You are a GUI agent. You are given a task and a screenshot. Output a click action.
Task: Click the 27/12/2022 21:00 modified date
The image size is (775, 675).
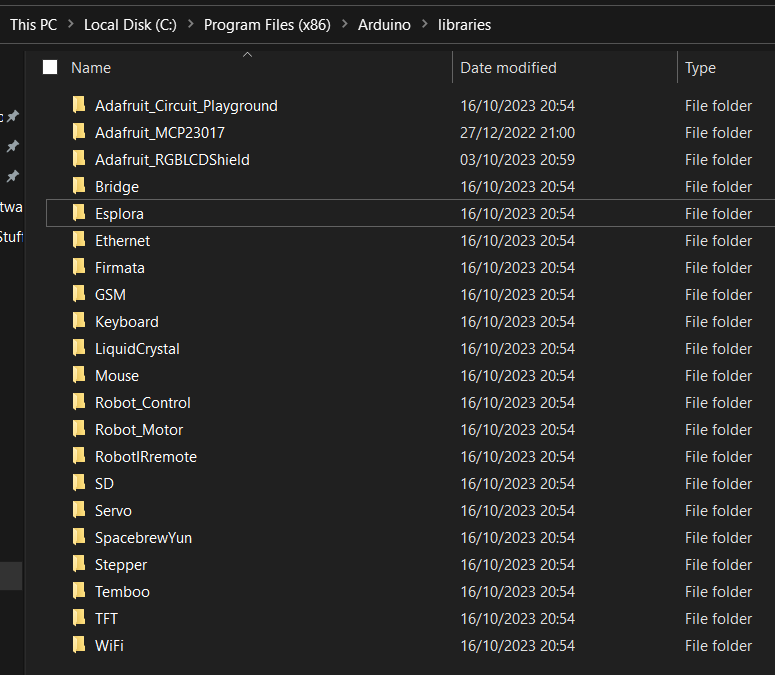click(517, 132)
